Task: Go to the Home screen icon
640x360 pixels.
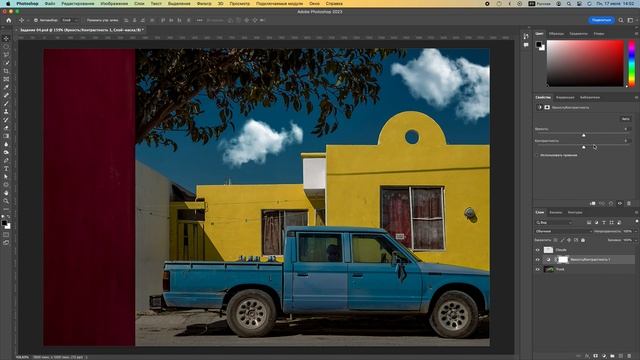Action: pyautogui.click(x=9, y=20)
